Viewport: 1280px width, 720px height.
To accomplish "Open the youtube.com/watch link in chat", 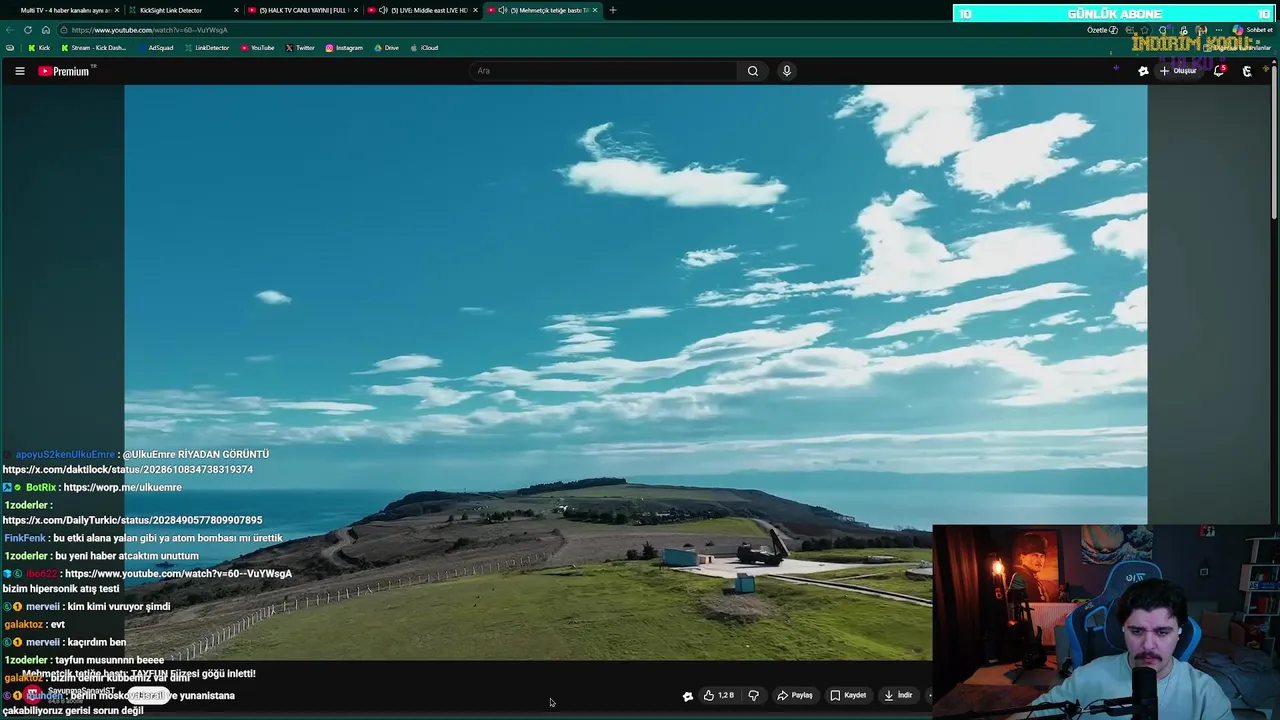I will coord(178,574).
